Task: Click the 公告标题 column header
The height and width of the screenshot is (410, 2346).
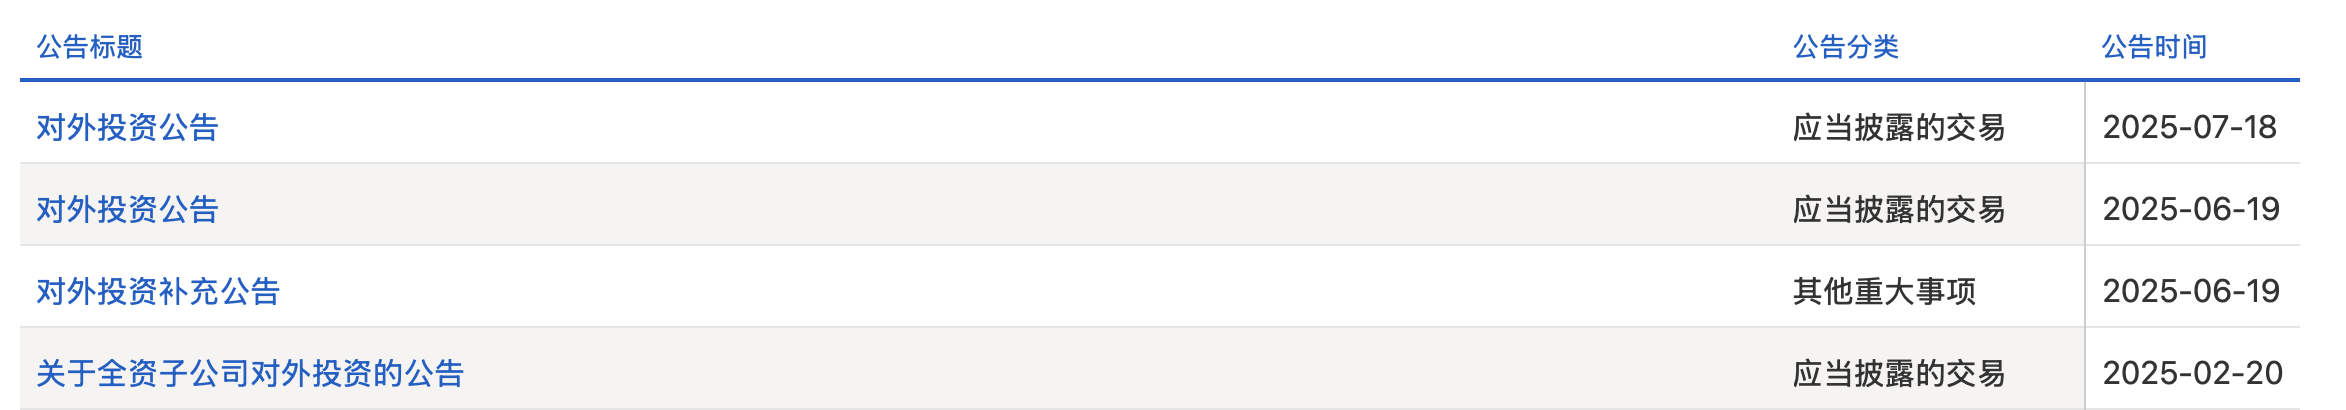Action: pyautogui.click(x=90, y=46)
